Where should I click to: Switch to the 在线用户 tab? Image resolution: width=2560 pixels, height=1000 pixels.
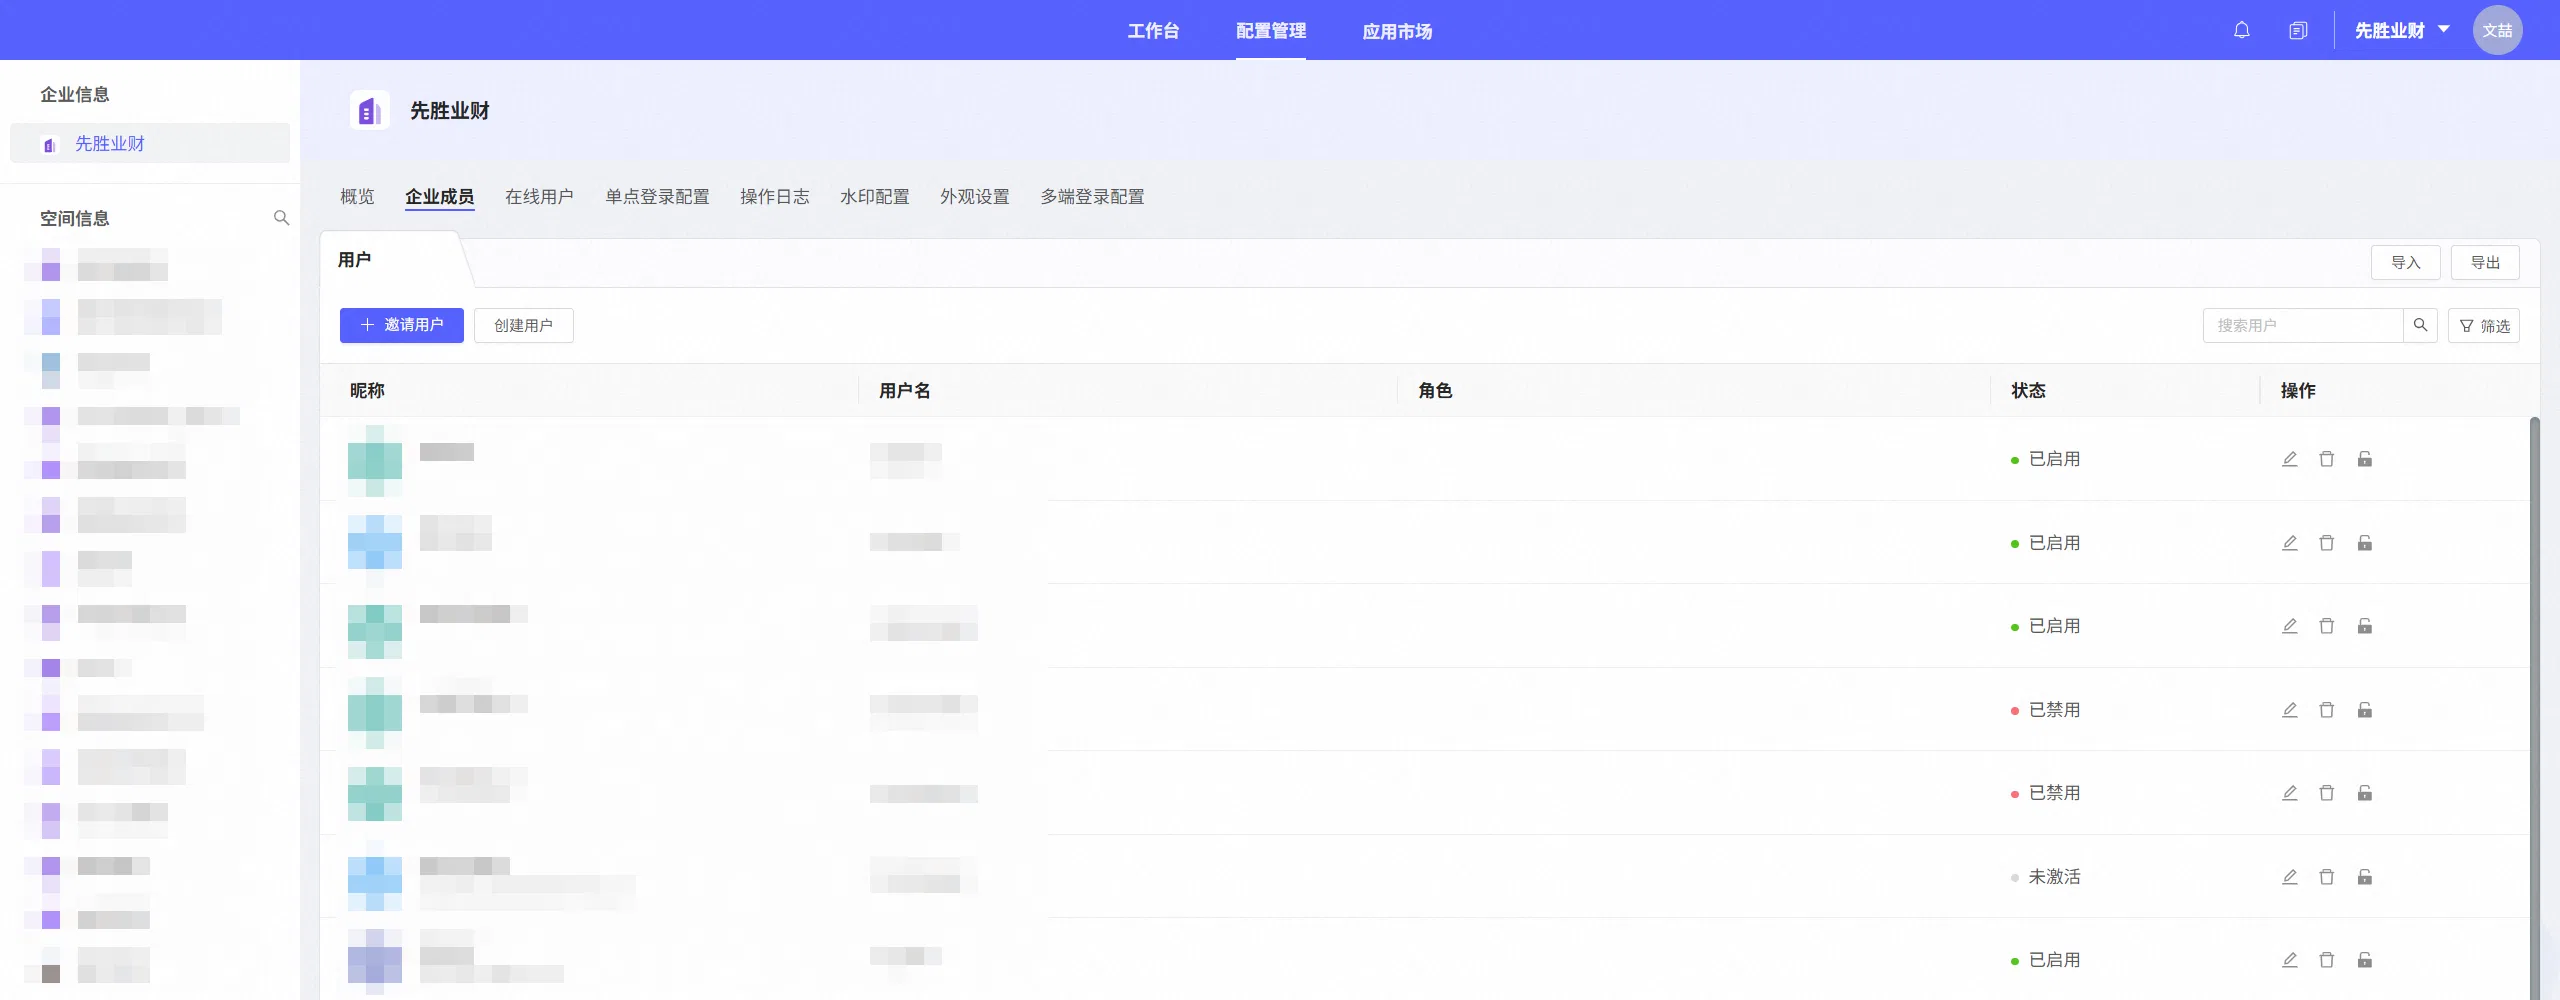click(x=539, y=197)
